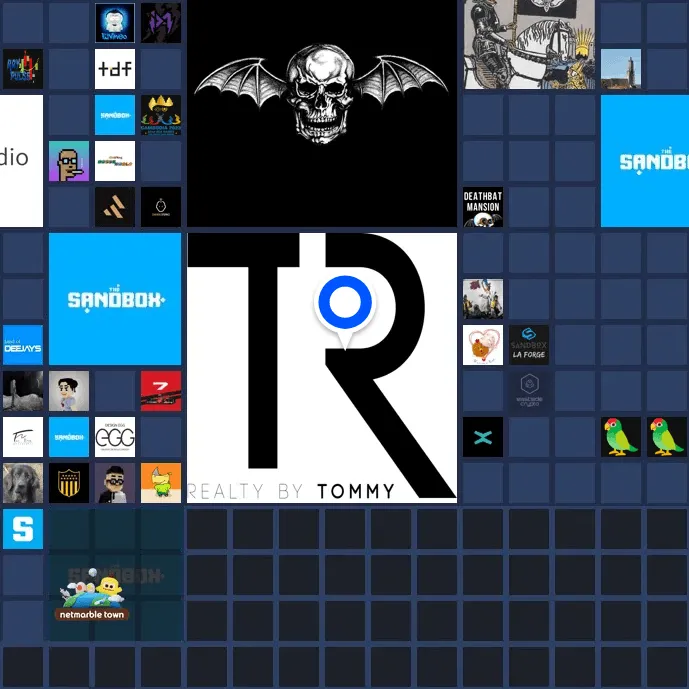This screenshot has height=689, width=689.
Task: Select the teal X on black tile
Action: (x=483, y=437)
